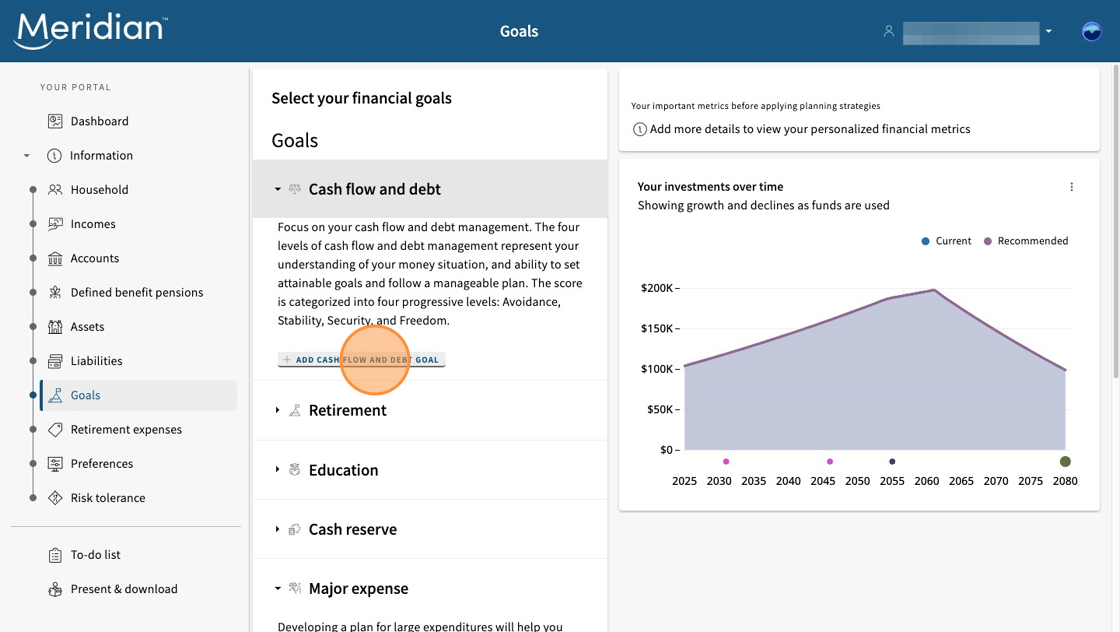Expand the Education goals section
This screenshot has width=1120, height=632.
[x=278, y=470]
